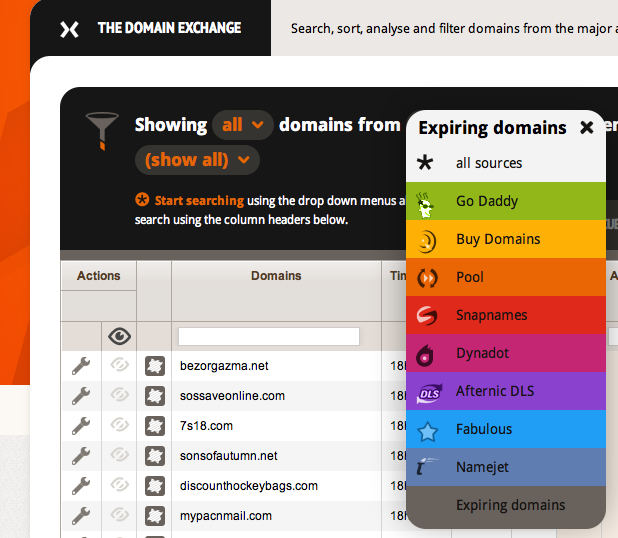Image resolution: width=618 pixels, height=538 pixels.
Task: Click domain discounthockeybags.com
Action: click(x=249, y=486)
